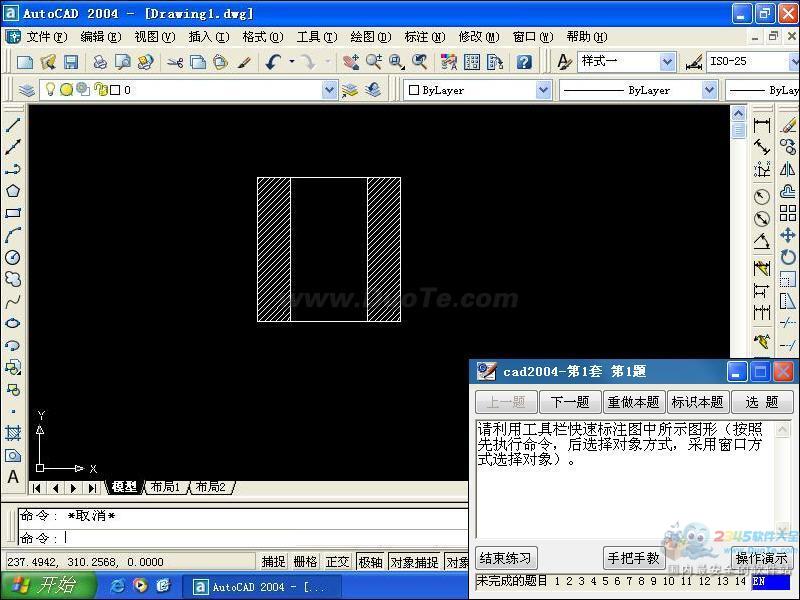Screen dimensions: 800x600
Task: Open the linetype ByLayer dropdown
Action: pyautogui.click(x=709, y=90)
